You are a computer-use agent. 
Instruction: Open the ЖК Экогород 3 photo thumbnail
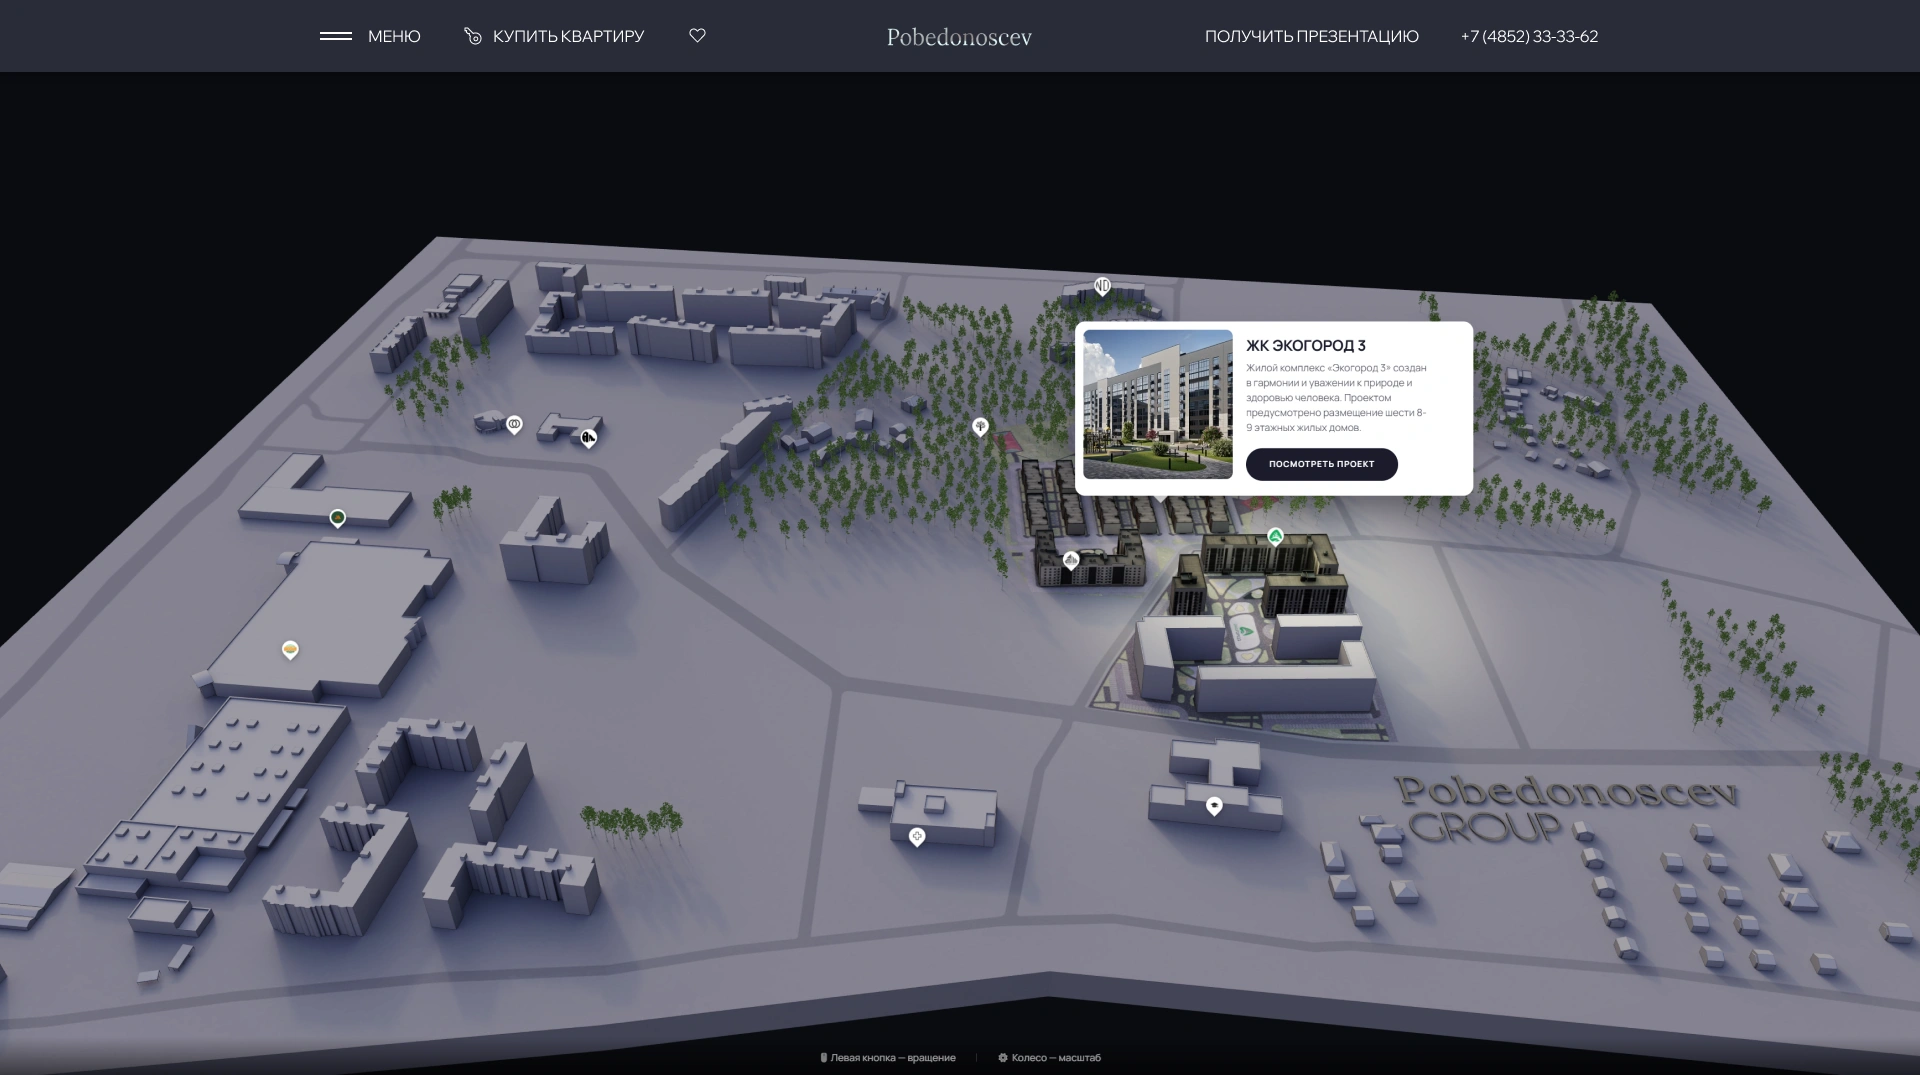pyautogui.click(x=1158, y=404)
